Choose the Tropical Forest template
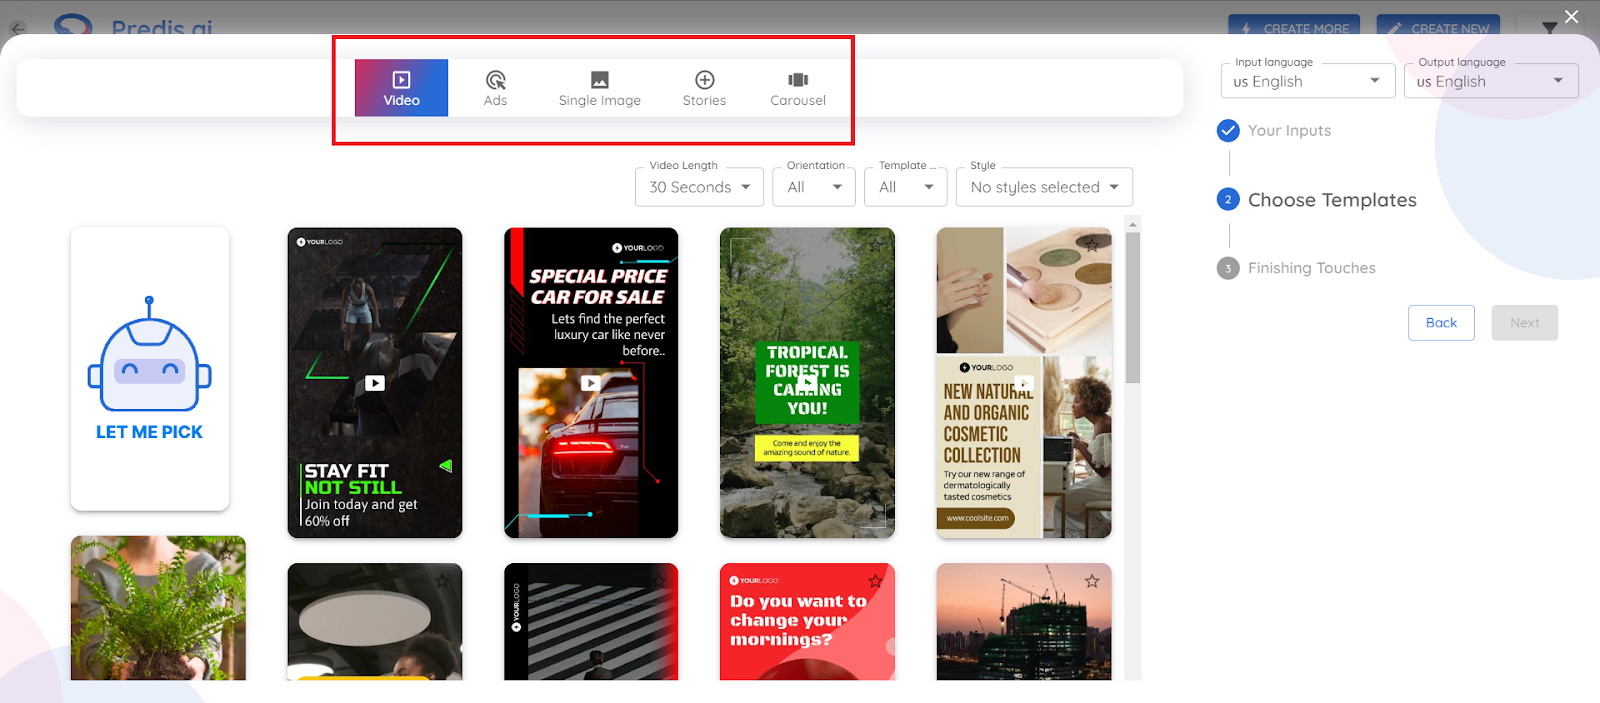The width and height of the screenshot is (1600, 703). coord(807,383)
